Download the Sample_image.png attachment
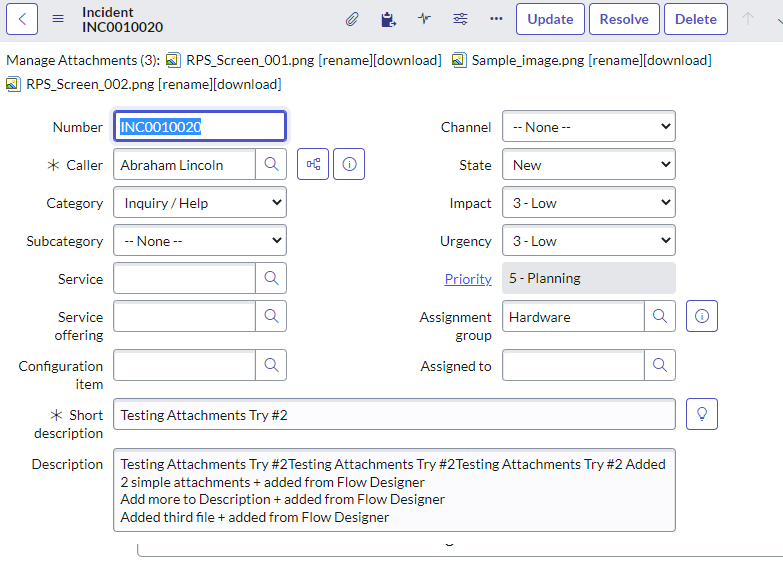The width and height of the screenshot is (783, 561). pos(678,60)
